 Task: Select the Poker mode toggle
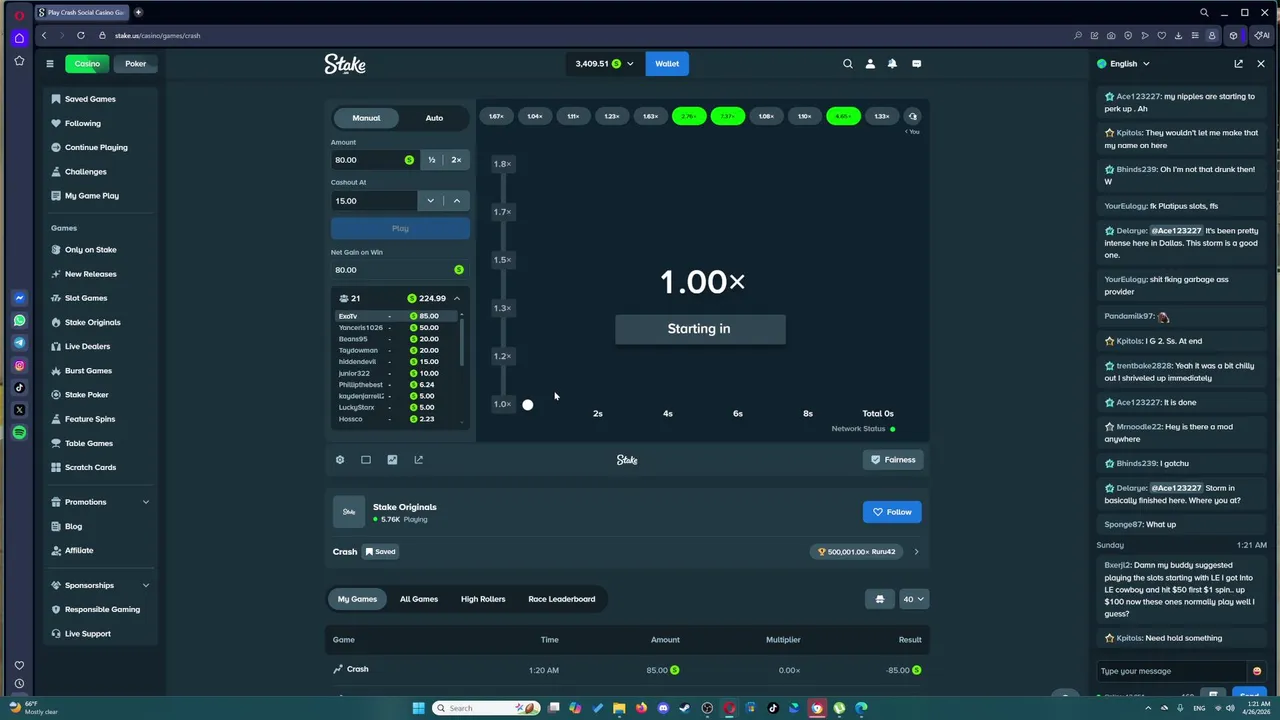(135, 64)
